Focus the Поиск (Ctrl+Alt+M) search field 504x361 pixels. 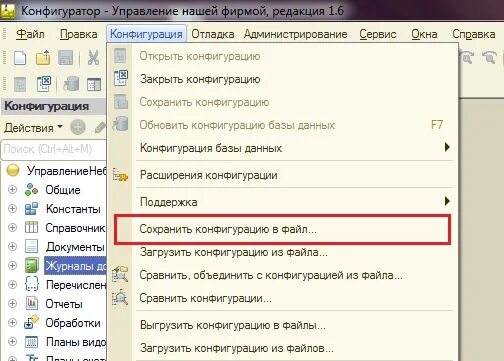point(53,149)
